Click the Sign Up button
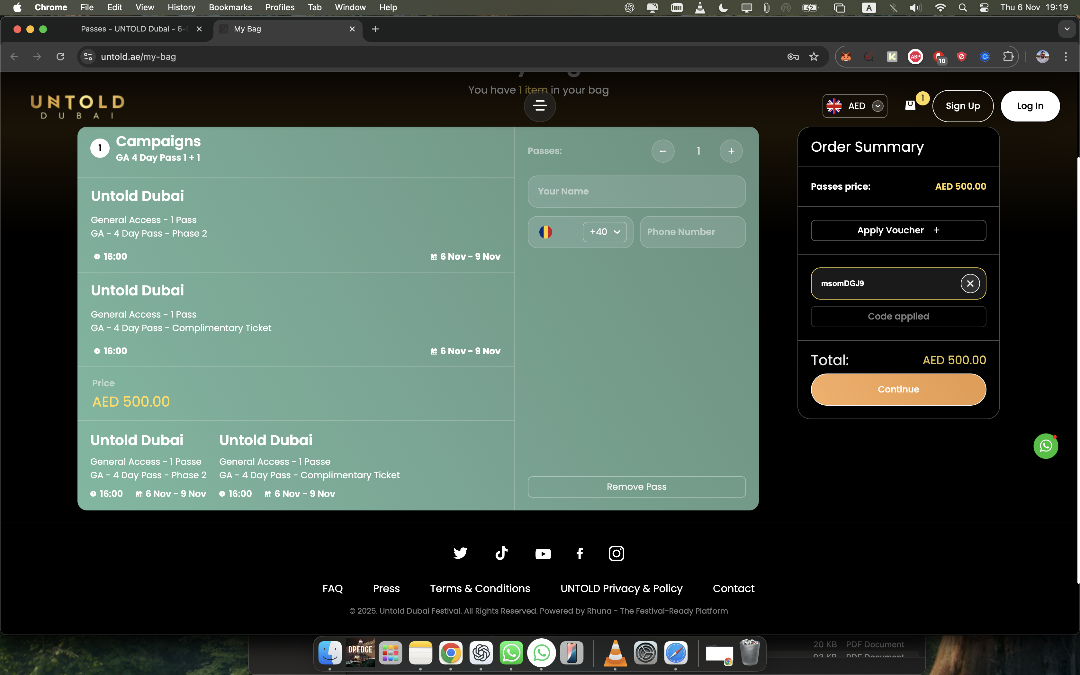This screenshot has height=675, width=1080. (x=962, y=106)
